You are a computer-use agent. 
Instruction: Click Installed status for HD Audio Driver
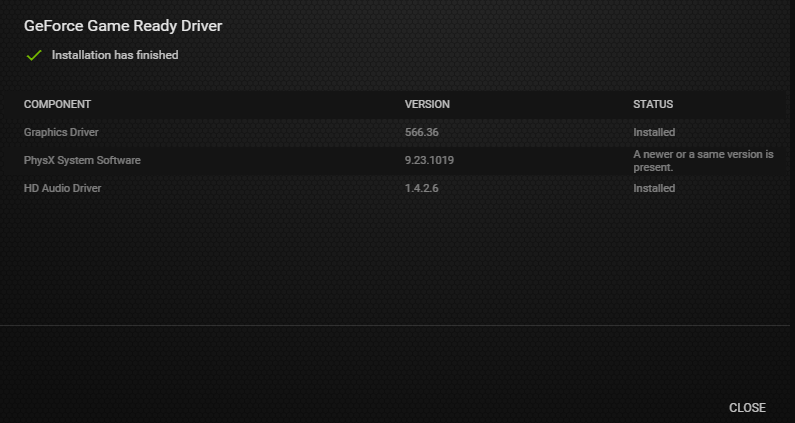654,188
